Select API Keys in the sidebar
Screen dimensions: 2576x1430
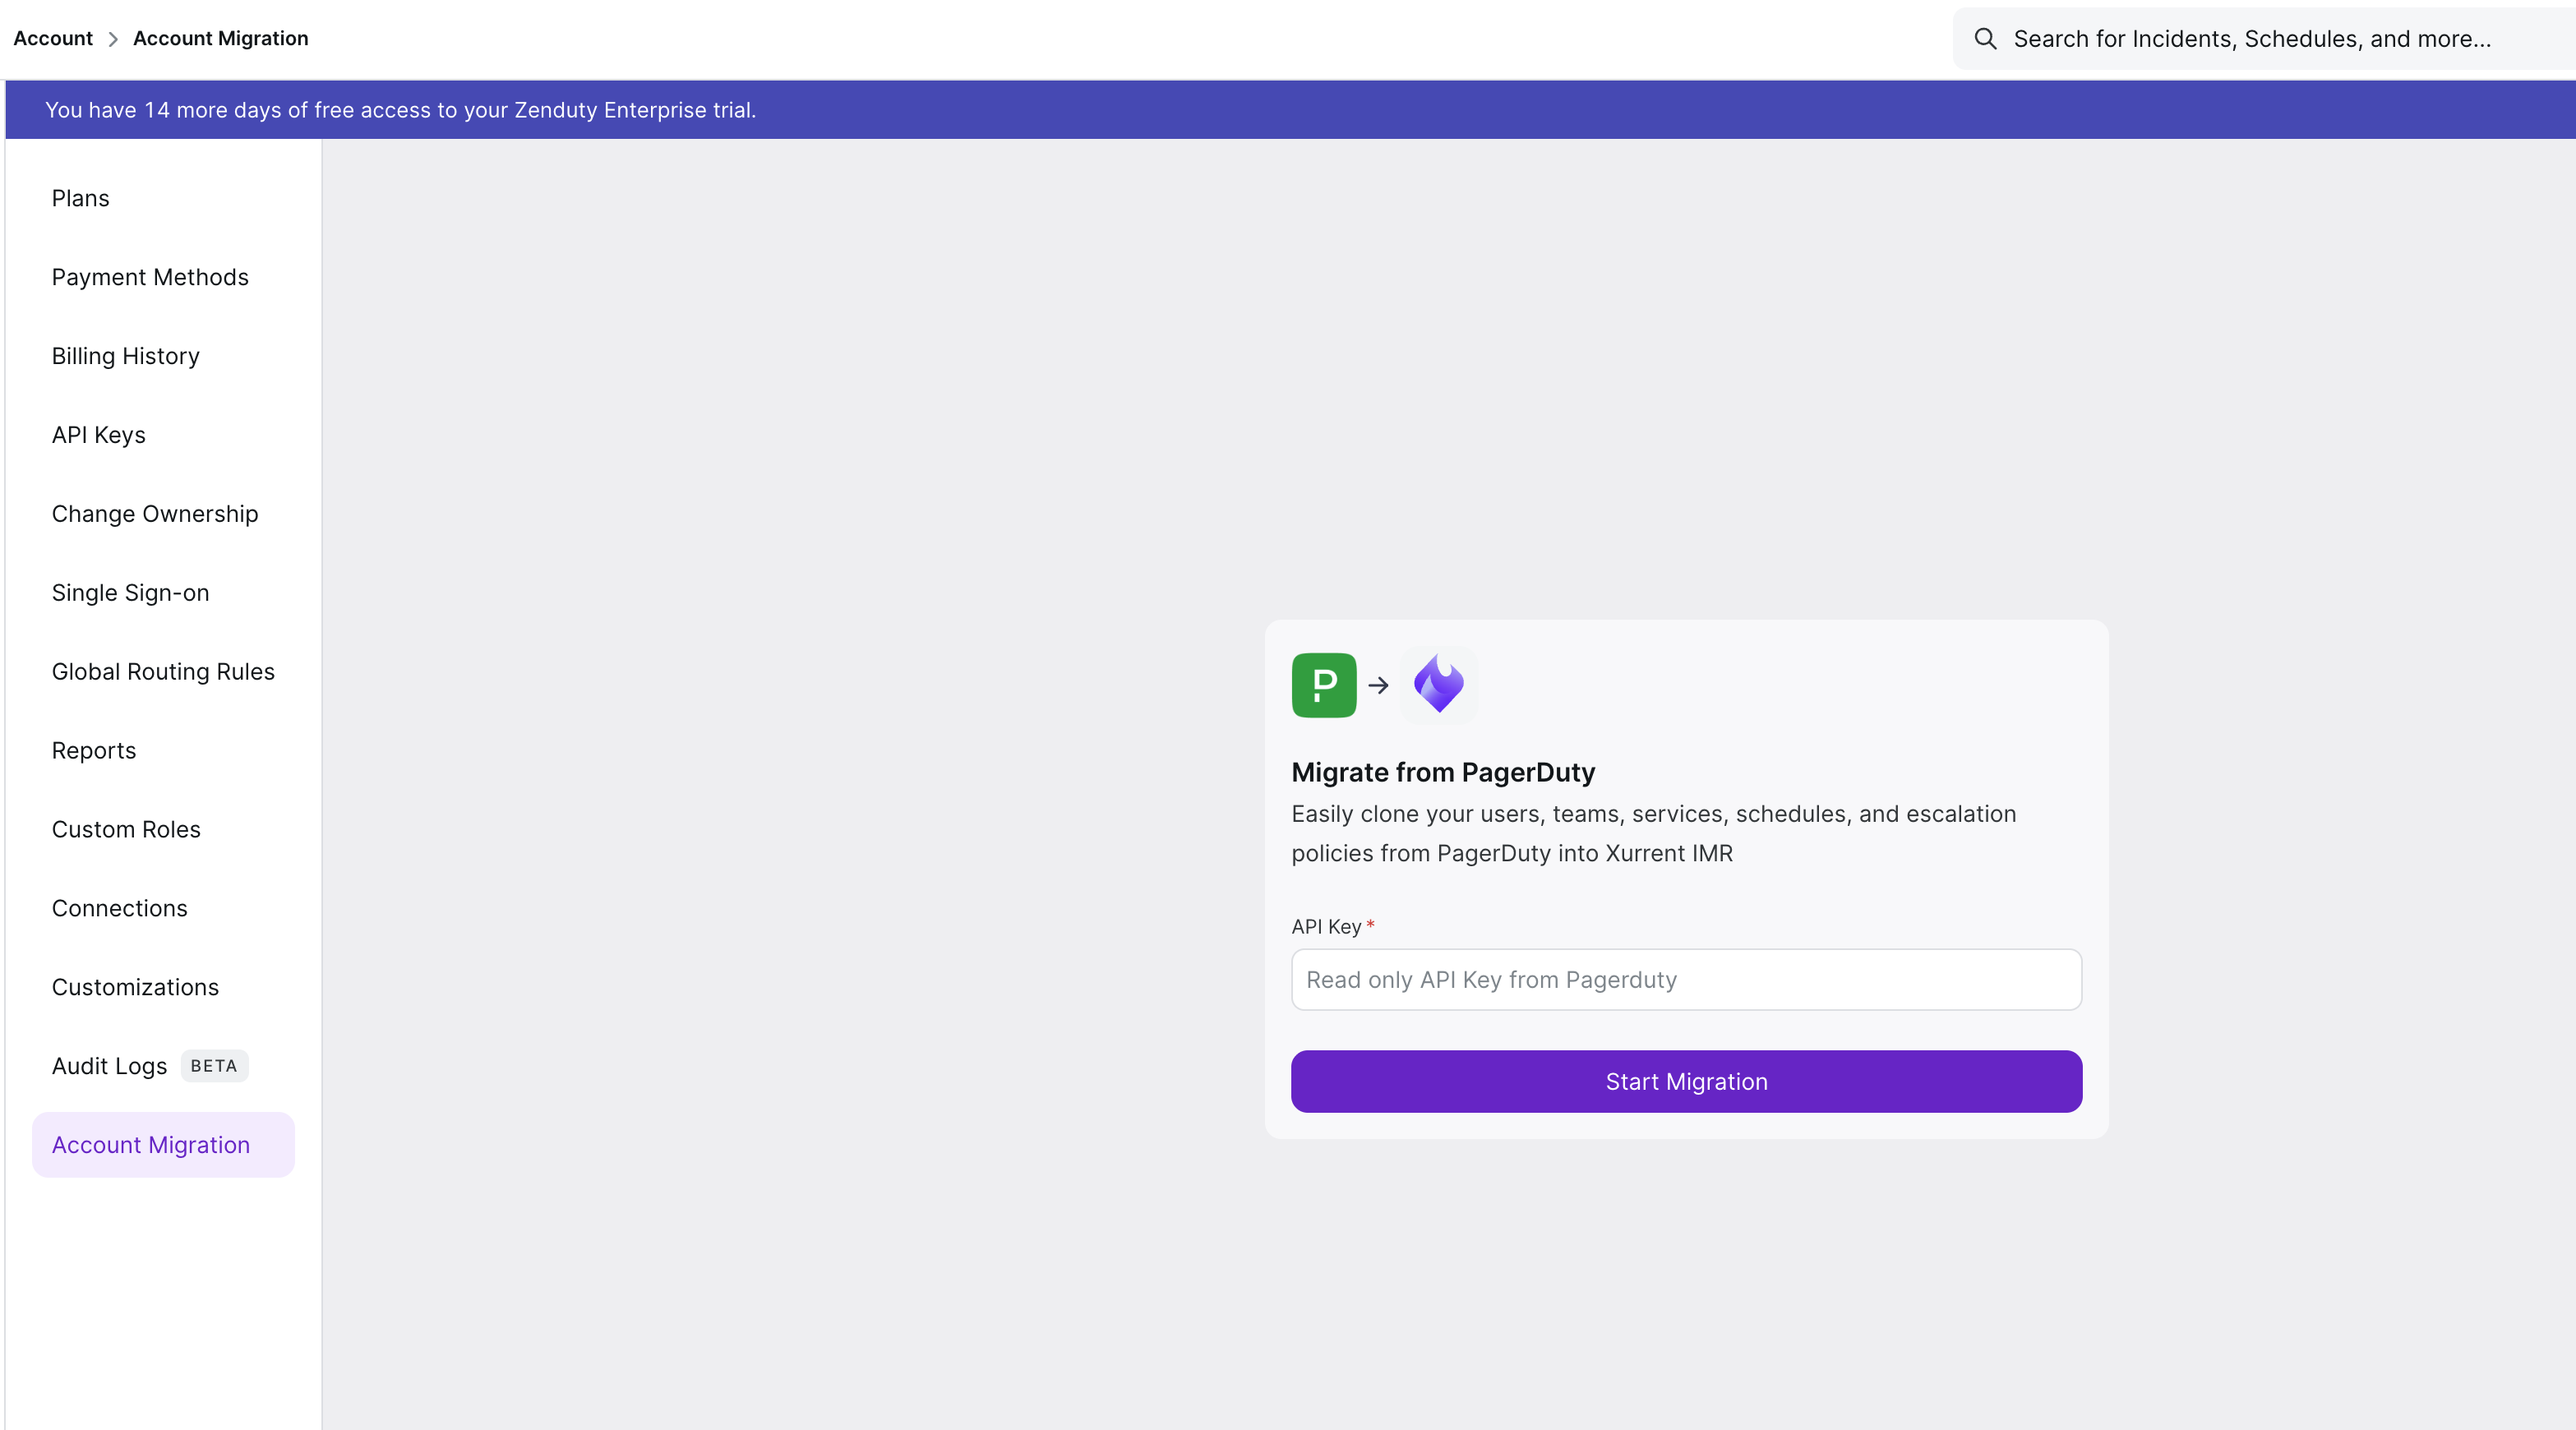coord(99,435)
